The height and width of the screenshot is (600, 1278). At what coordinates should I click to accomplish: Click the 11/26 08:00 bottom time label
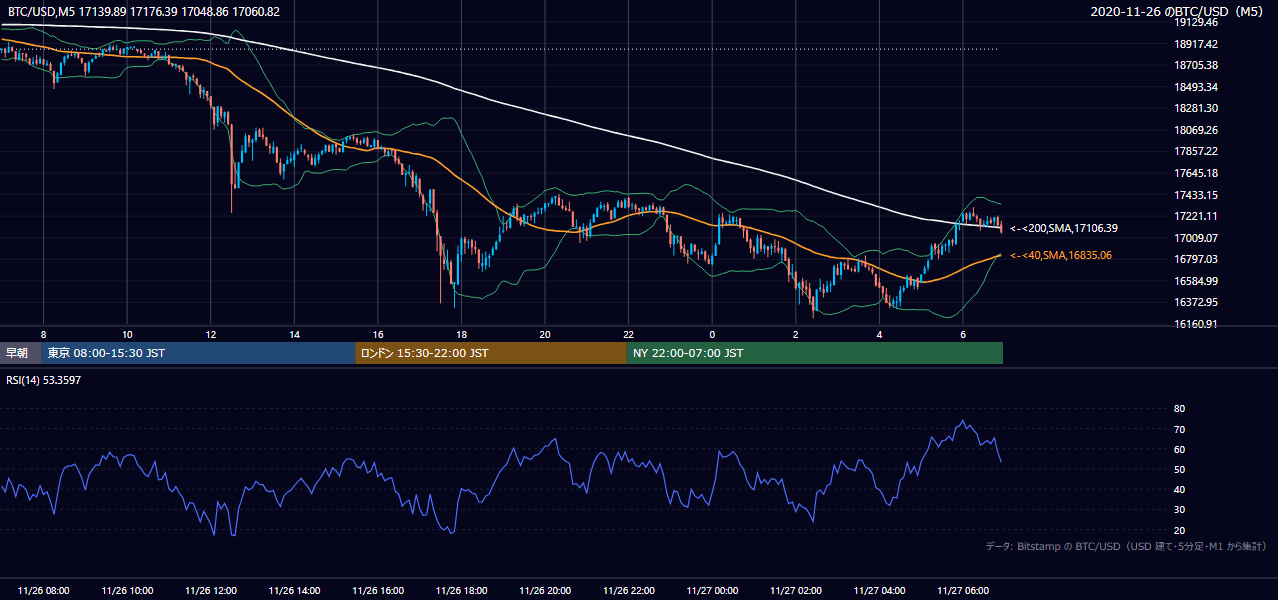43,591
